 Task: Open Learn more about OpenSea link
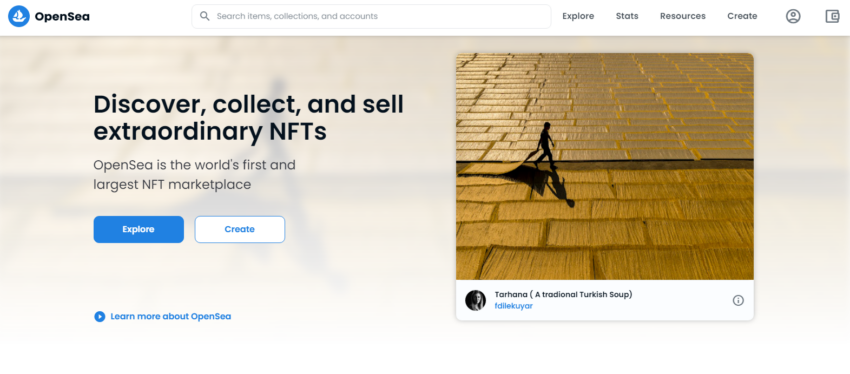(x=171, y=317)
